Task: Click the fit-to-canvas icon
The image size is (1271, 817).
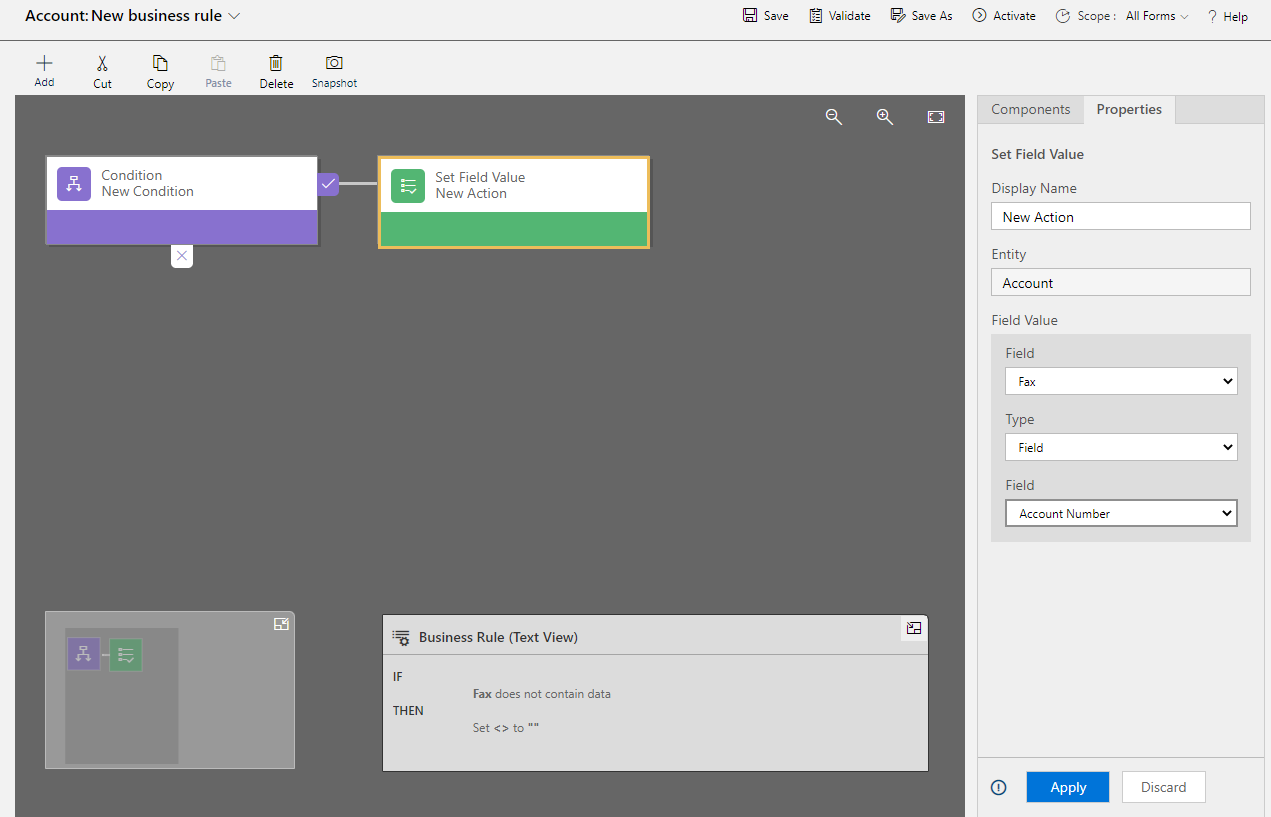Action: 936,116
